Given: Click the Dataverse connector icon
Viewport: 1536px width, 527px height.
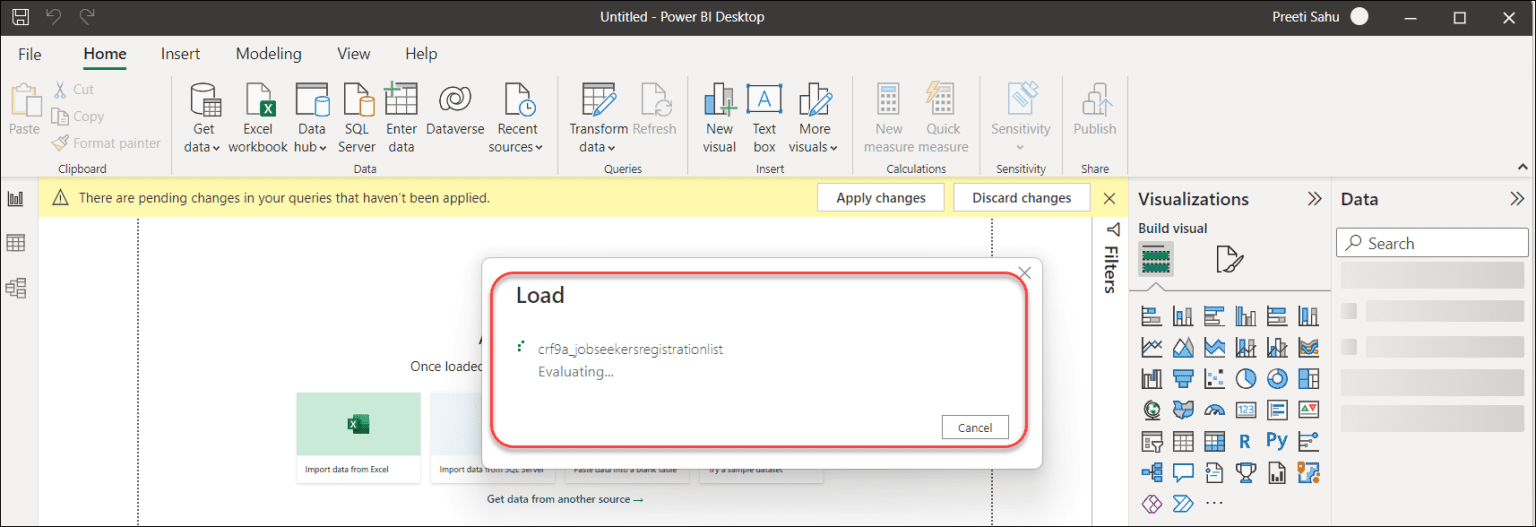Looking at the screenshot, I should pyautogui.click(x=455, y=101).
